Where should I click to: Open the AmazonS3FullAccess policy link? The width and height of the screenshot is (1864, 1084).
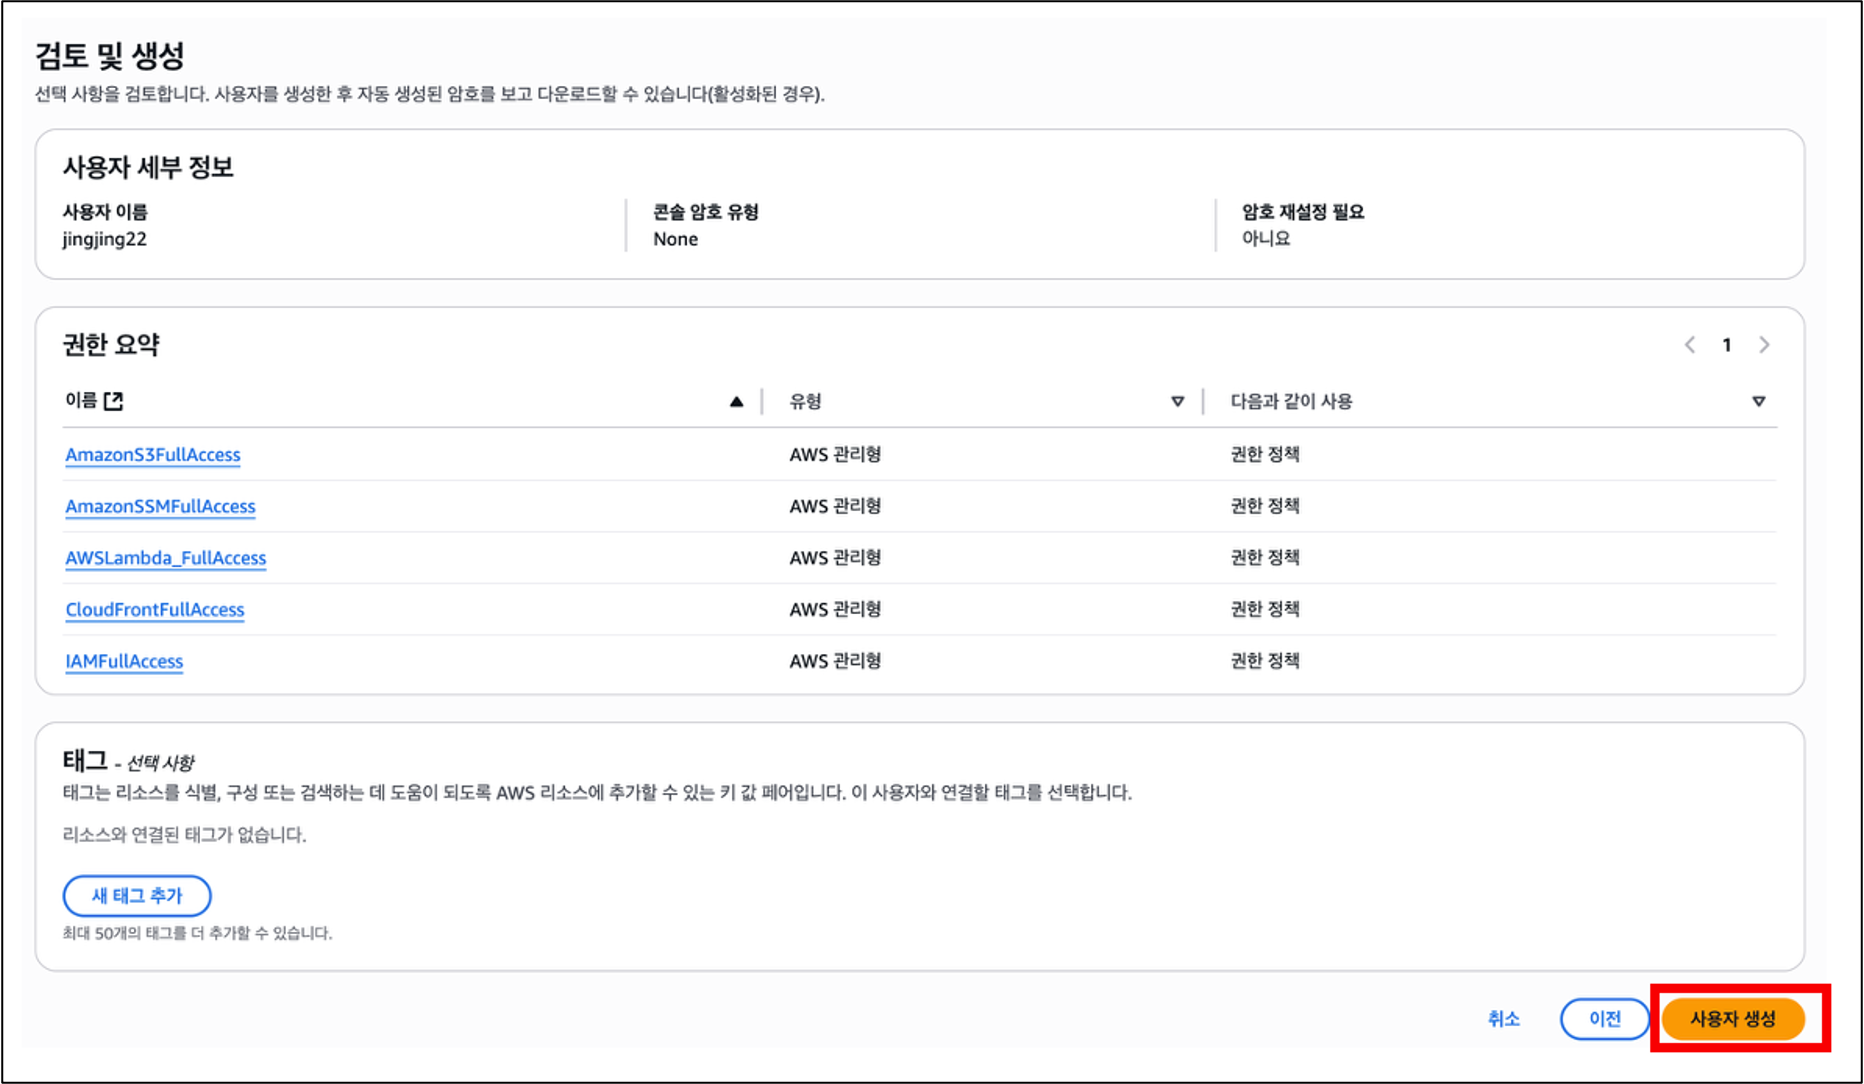click(x=153, y=455)
